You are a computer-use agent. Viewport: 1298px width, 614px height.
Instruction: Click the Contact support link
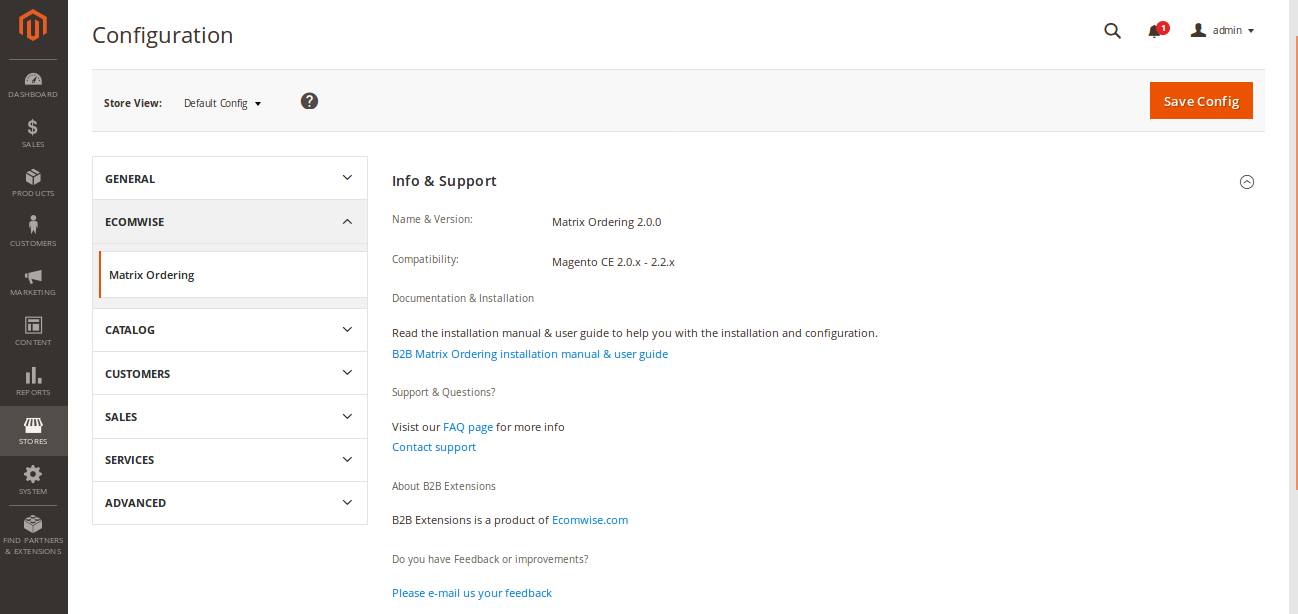click(x=434, y=447)
